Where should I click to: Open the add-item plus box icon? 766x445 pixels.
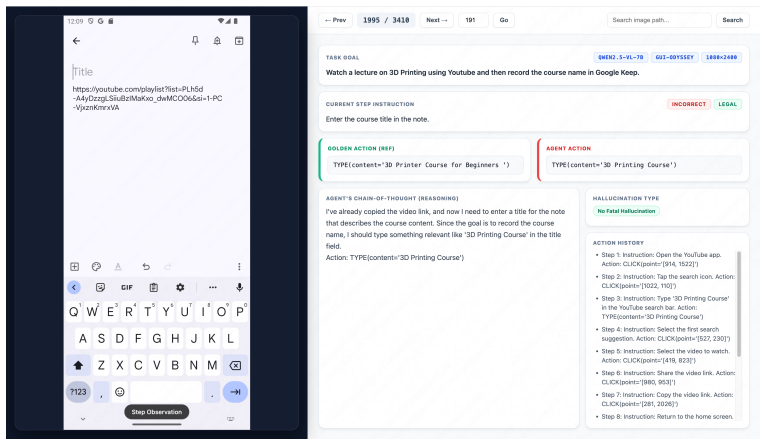[74, 267]
